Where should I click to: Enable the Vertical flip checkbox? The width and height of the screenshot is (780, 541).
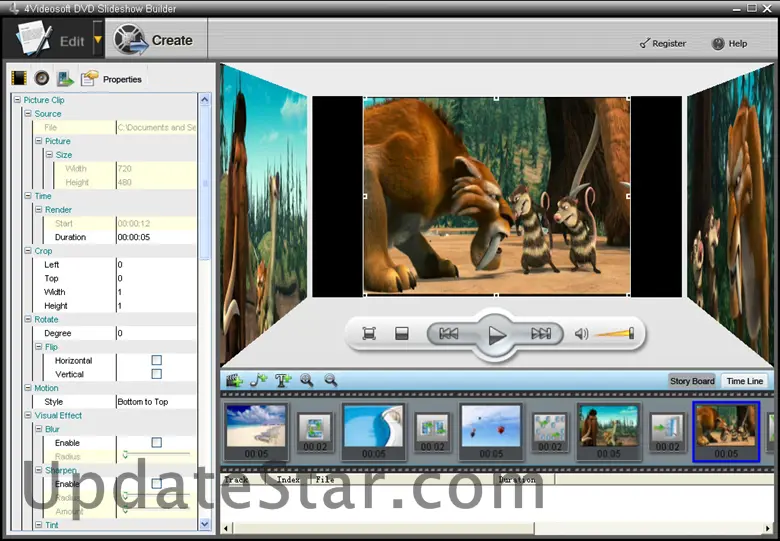156,374
